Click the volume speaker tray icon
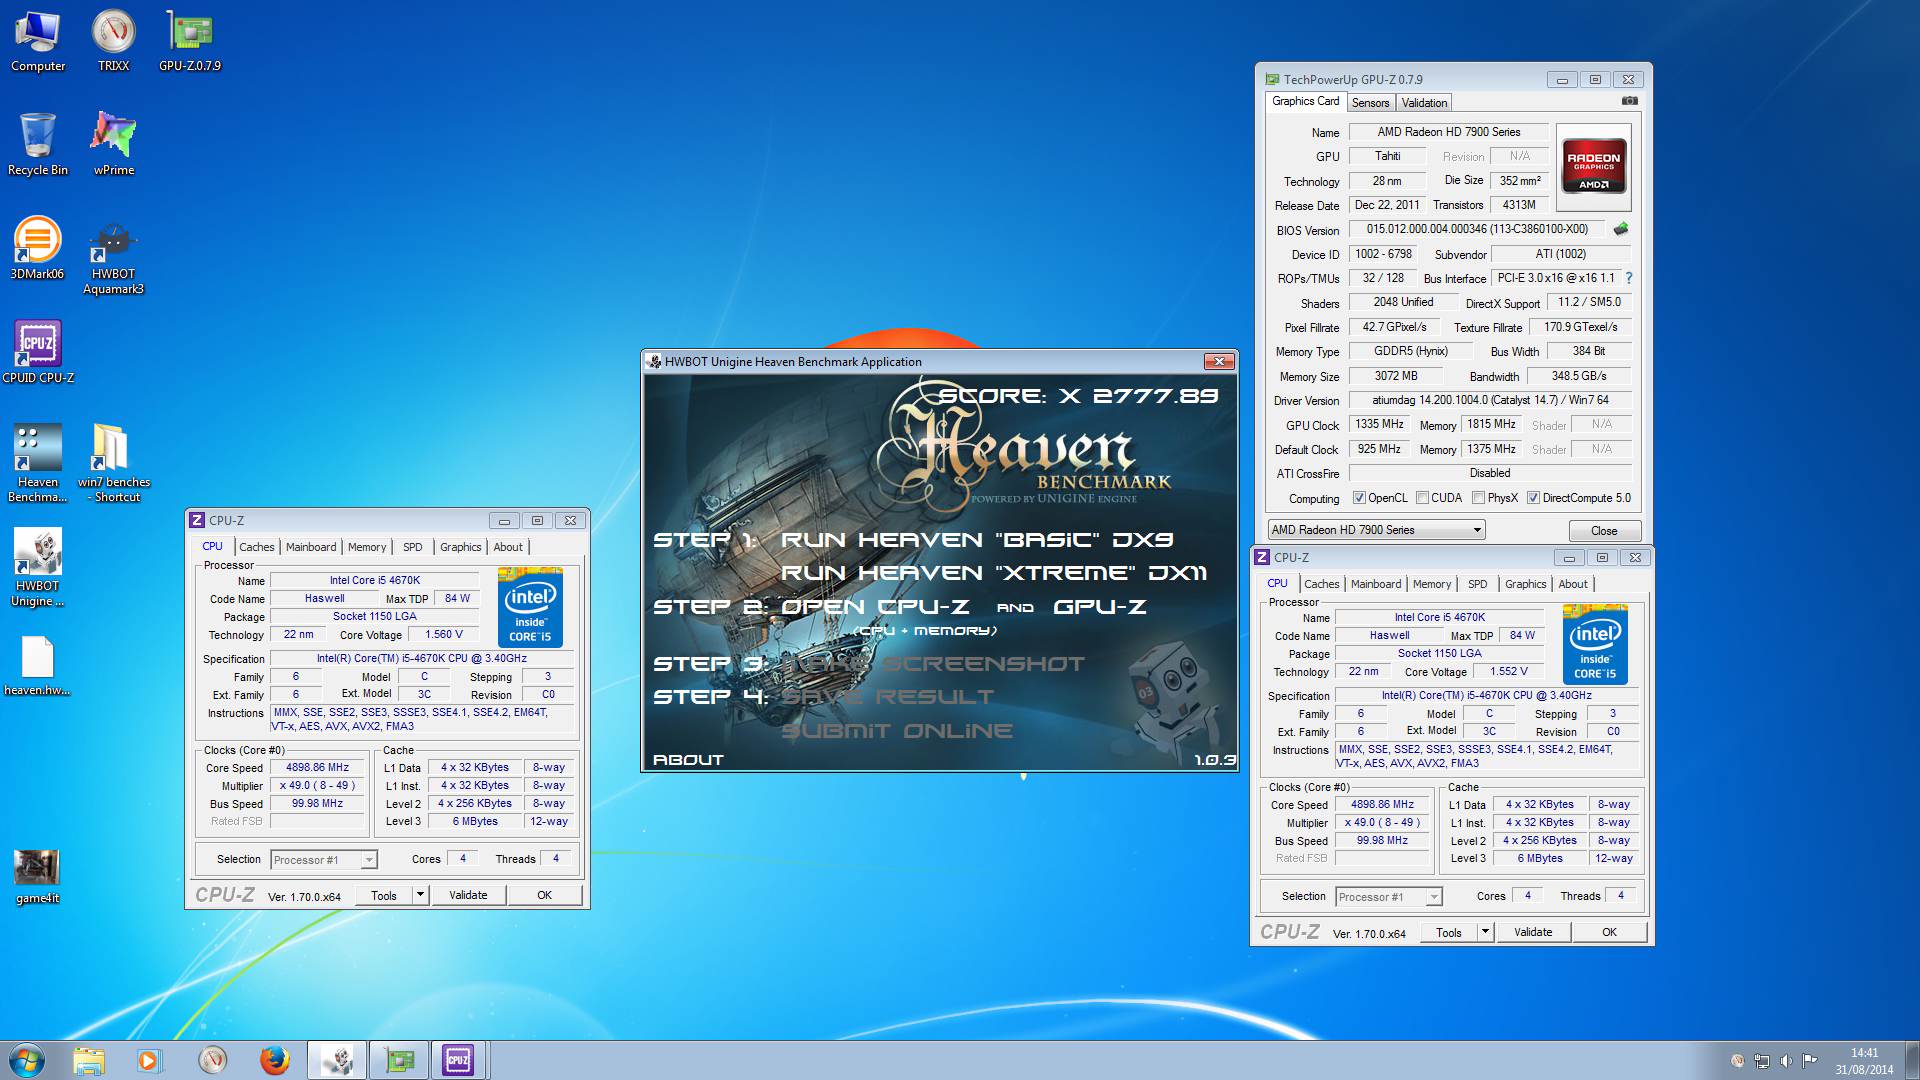 (x=1786, y=1061)
